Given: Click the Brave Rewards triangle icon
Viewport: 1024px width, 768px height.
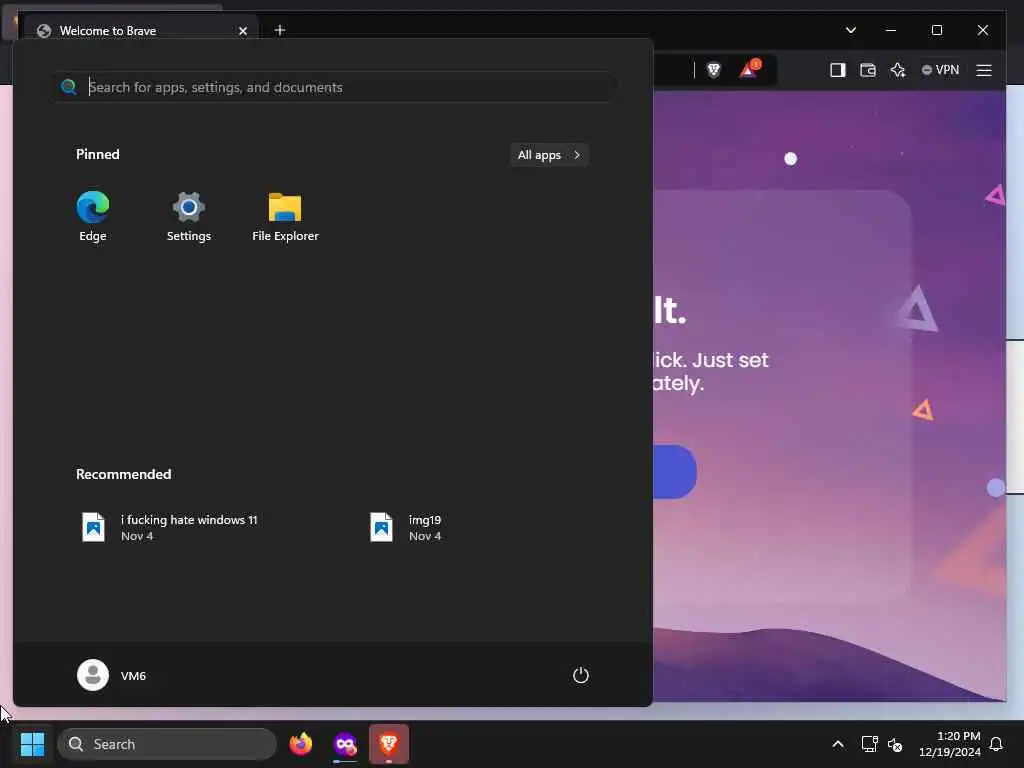Looking at the screenshot, I should pos(749,70).
